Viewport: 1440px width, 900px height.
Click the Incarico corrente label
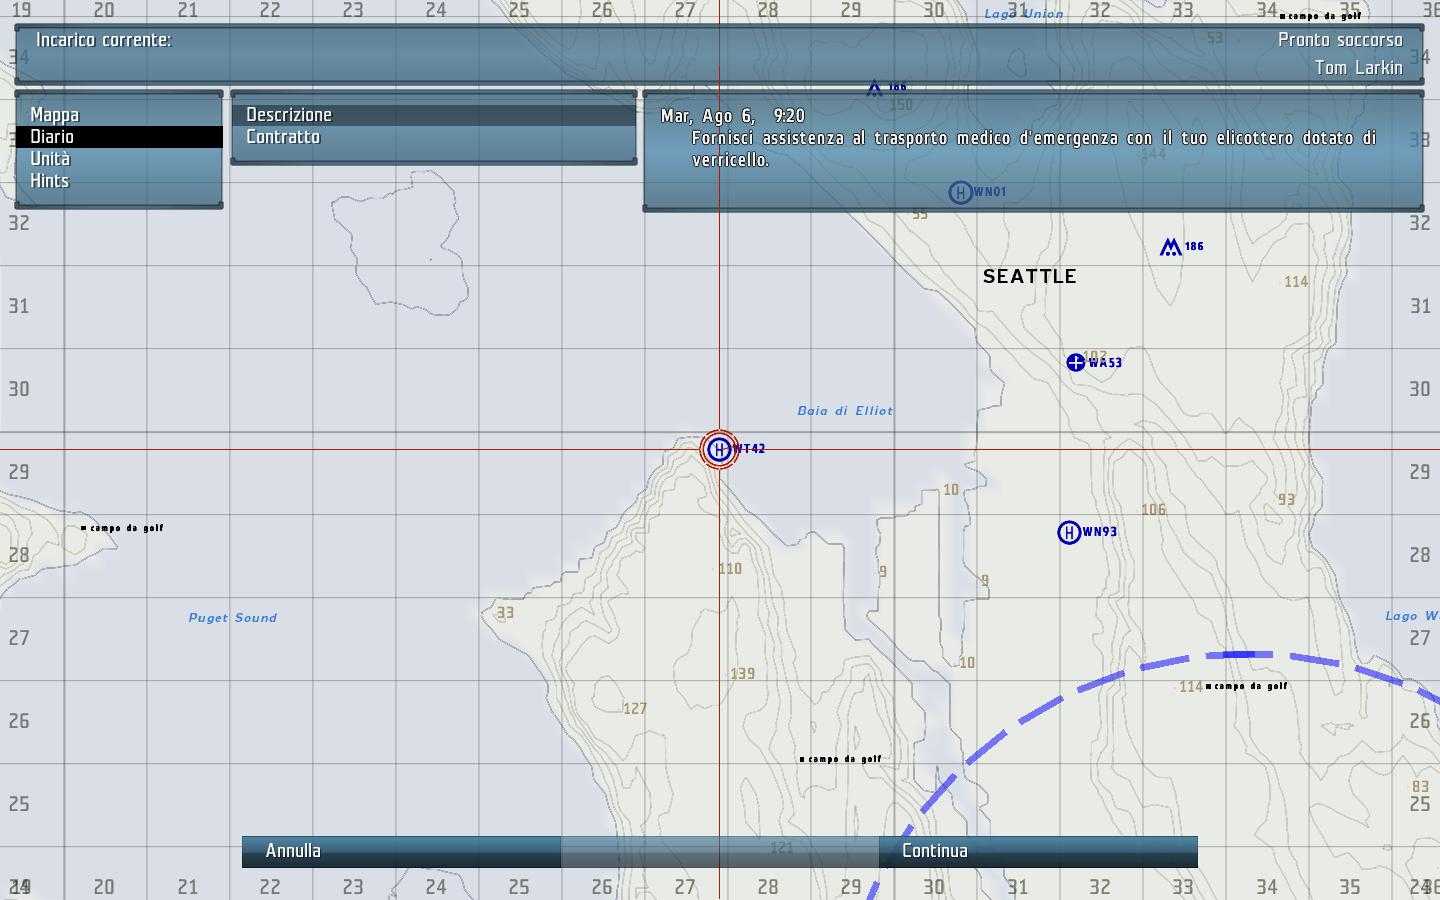point(104,40)
